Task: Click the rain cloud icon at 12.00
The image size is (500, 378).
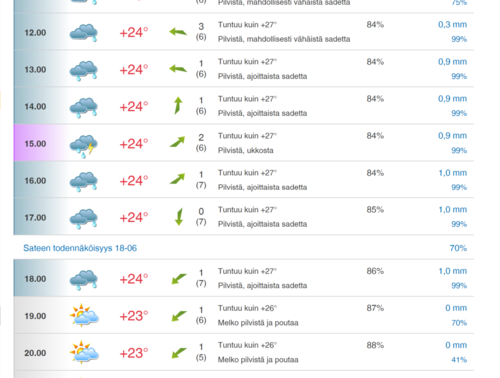Action: [x=84, y=33]
